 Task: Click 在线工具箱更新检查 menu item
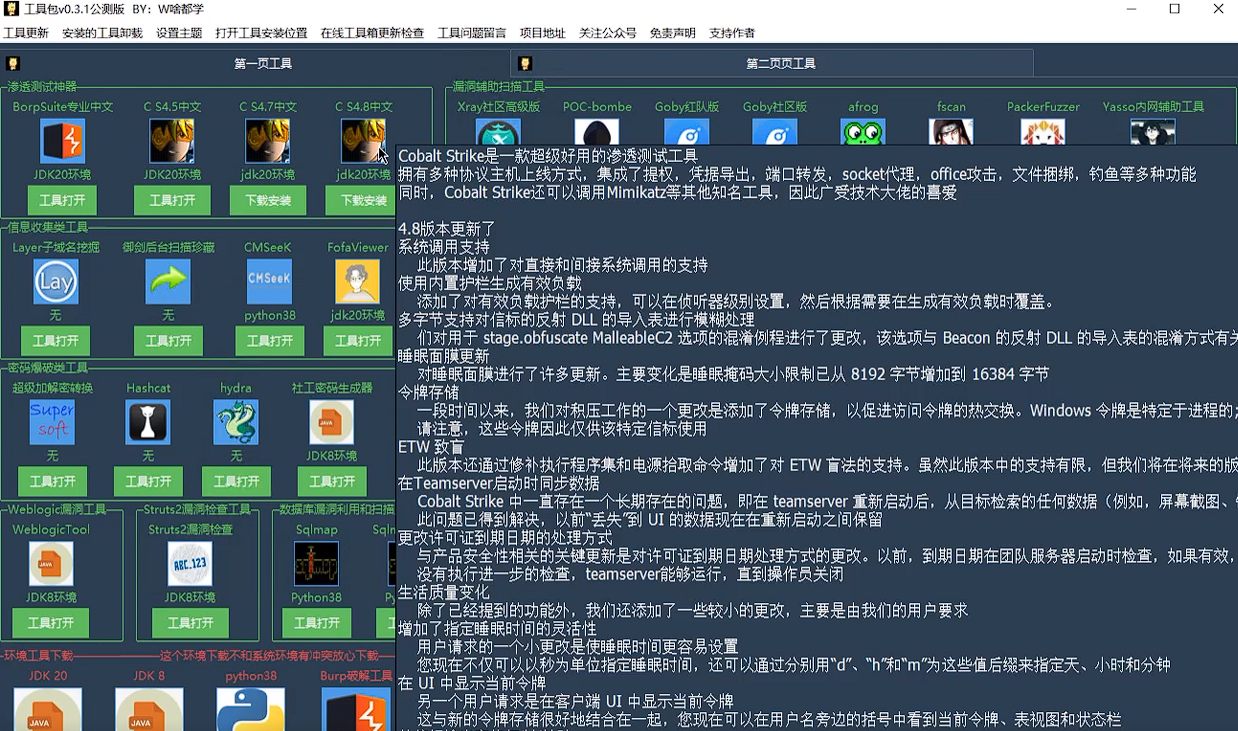[x=372, y=33]
